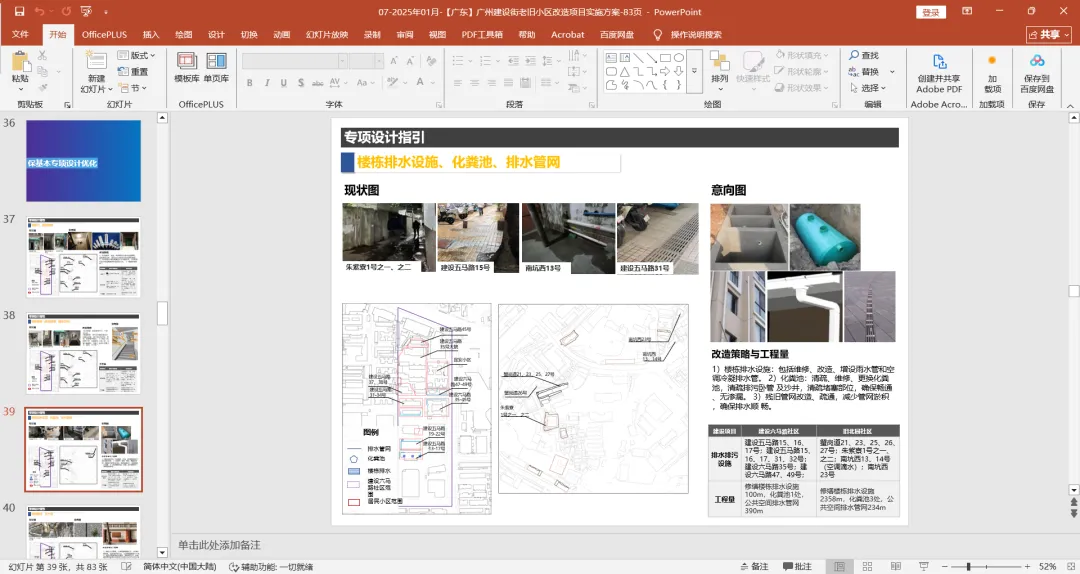
Task: Open the Section dropdown
Action: [x=133, y=88]
